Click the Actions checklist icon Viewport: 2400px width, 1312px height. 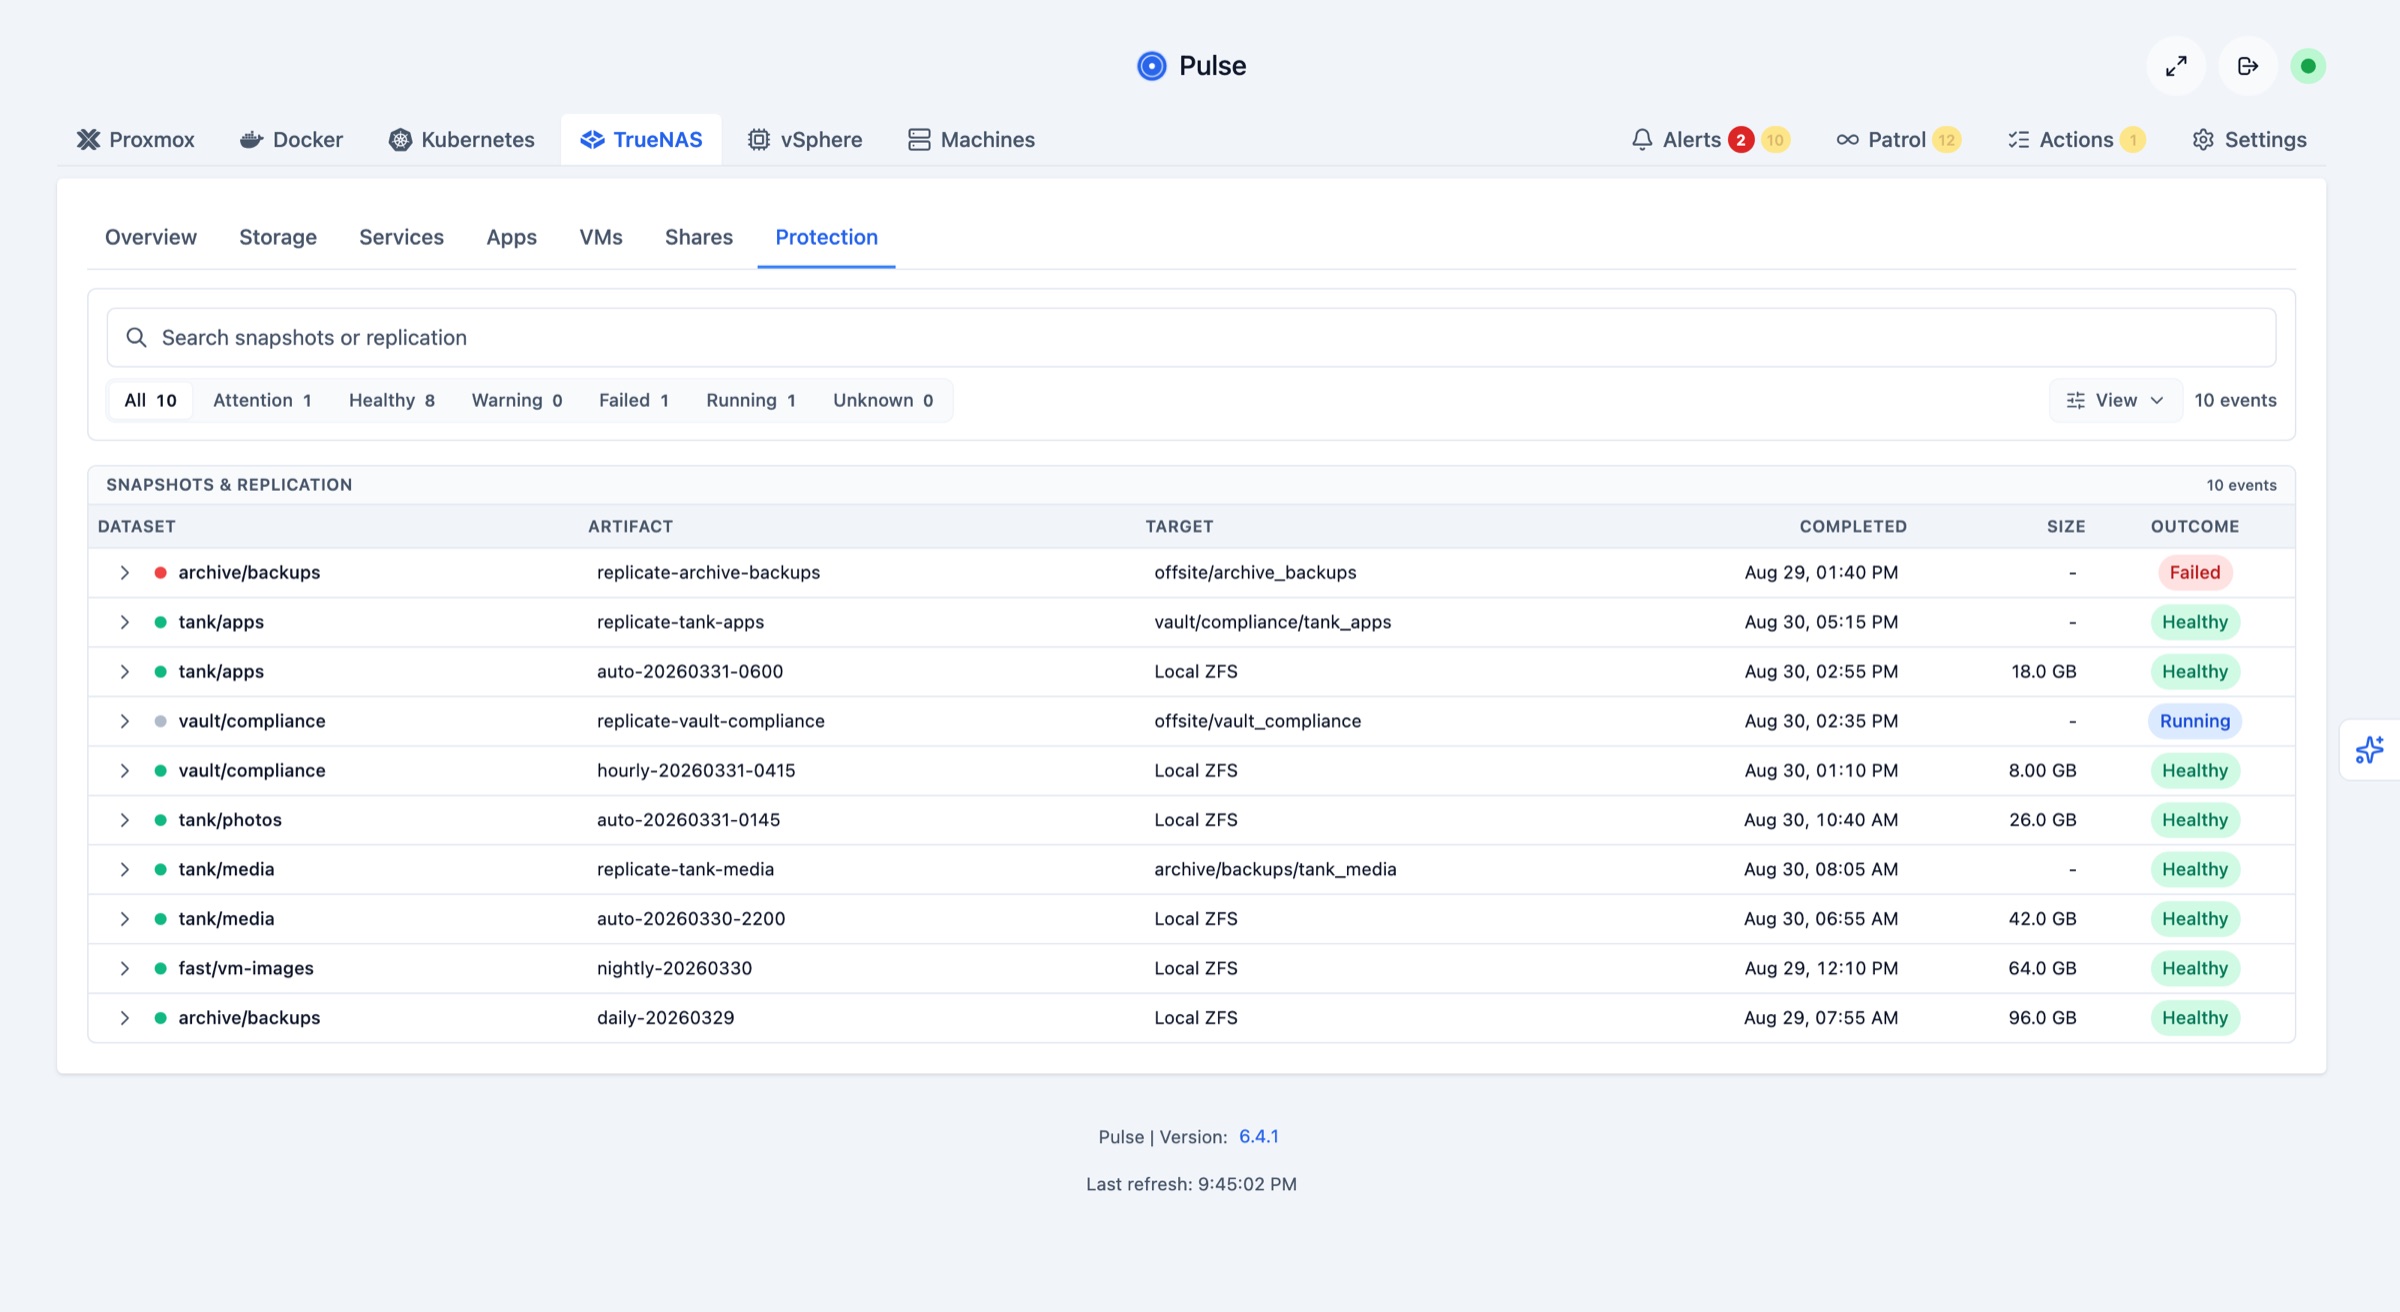point(2019,140)
